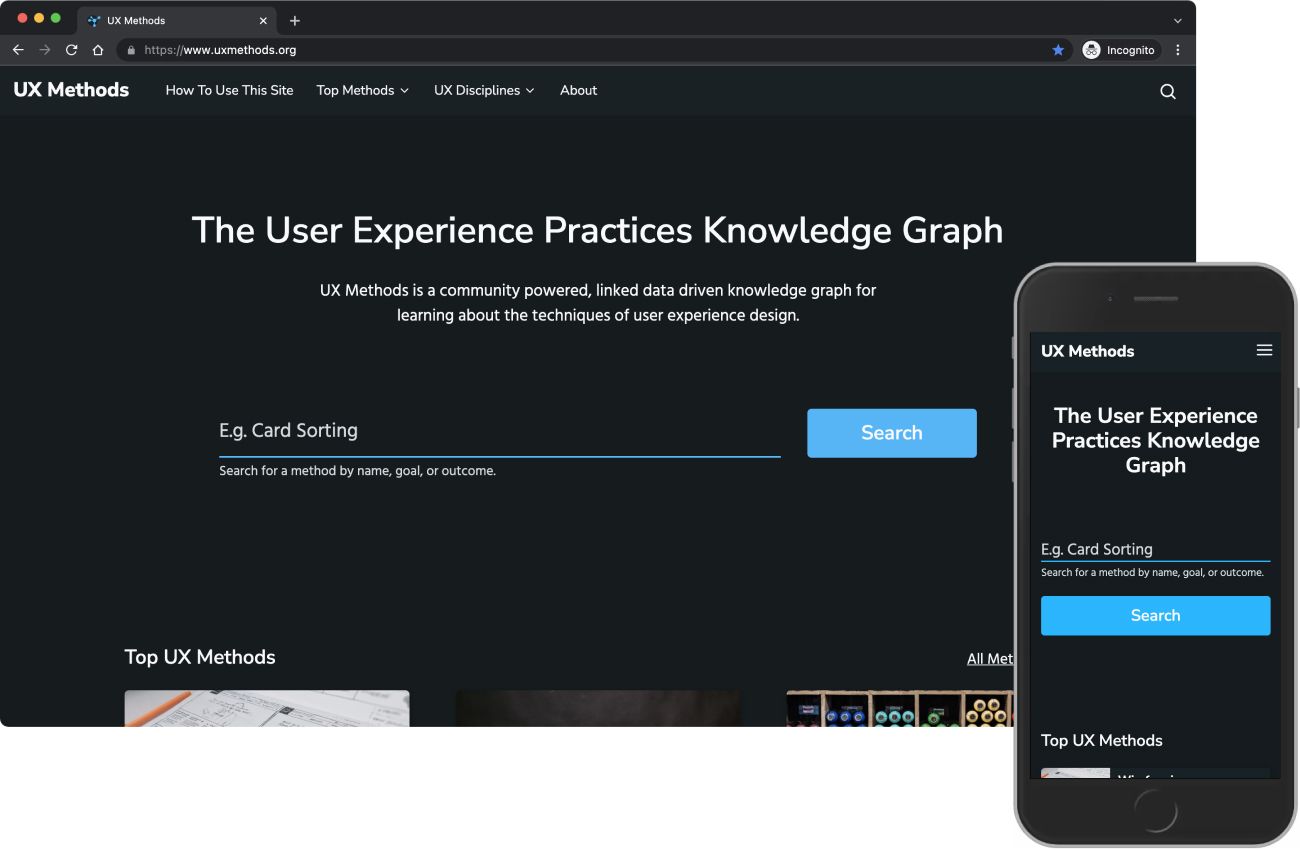Open the dark middle method card thumbnail
1300x850 pixels.
click(x=598, y=708)
